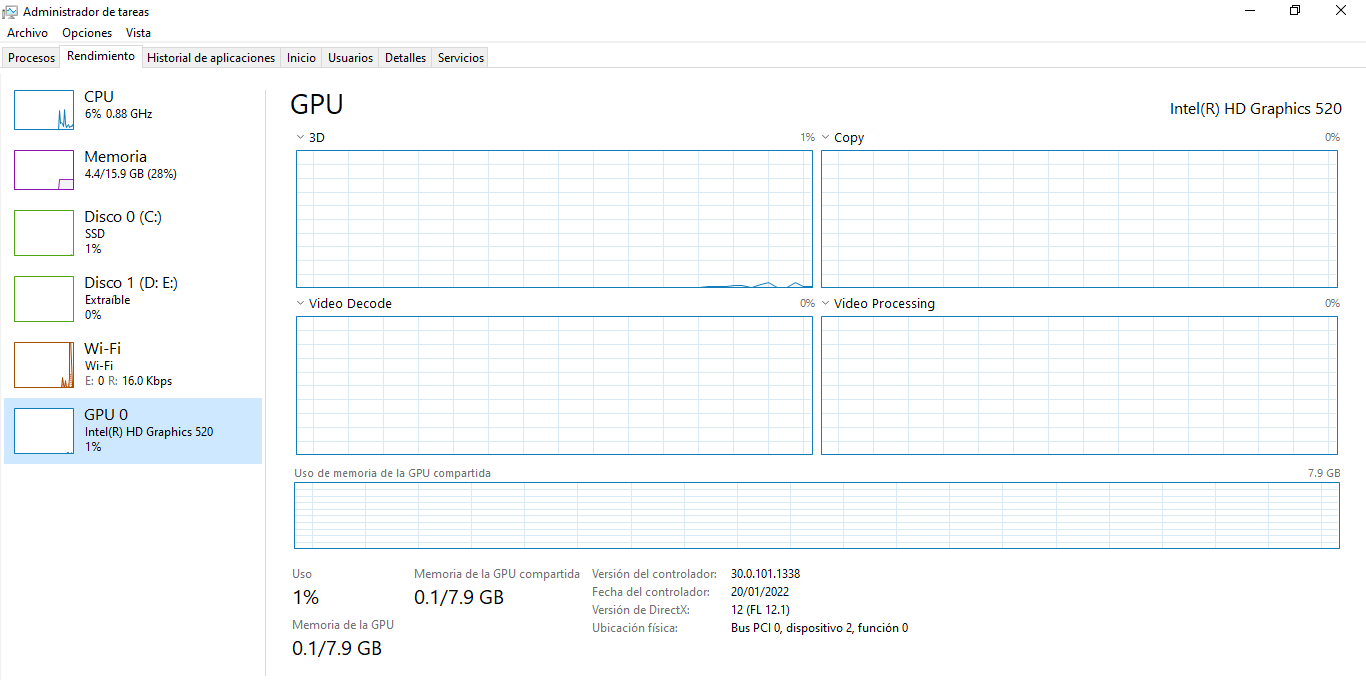Viewport: 1366px width, 685px height.
Task: Select the GPU 0 sidebar entry
Action: pyautogui.click(x=133, y=431)
